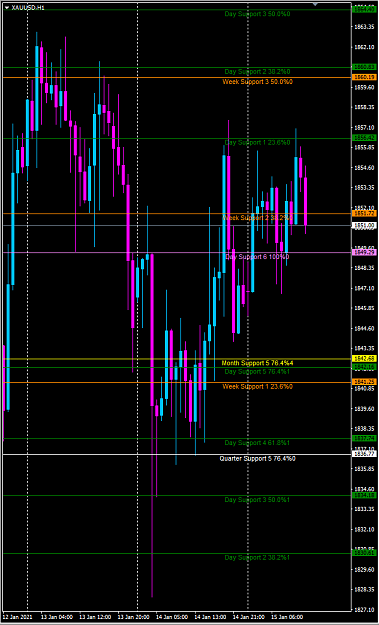The height and width of the screenshot is (625, 379).
Task: Click the Day Support 4 61.8%1 label
Action: [x=257, y=443]
